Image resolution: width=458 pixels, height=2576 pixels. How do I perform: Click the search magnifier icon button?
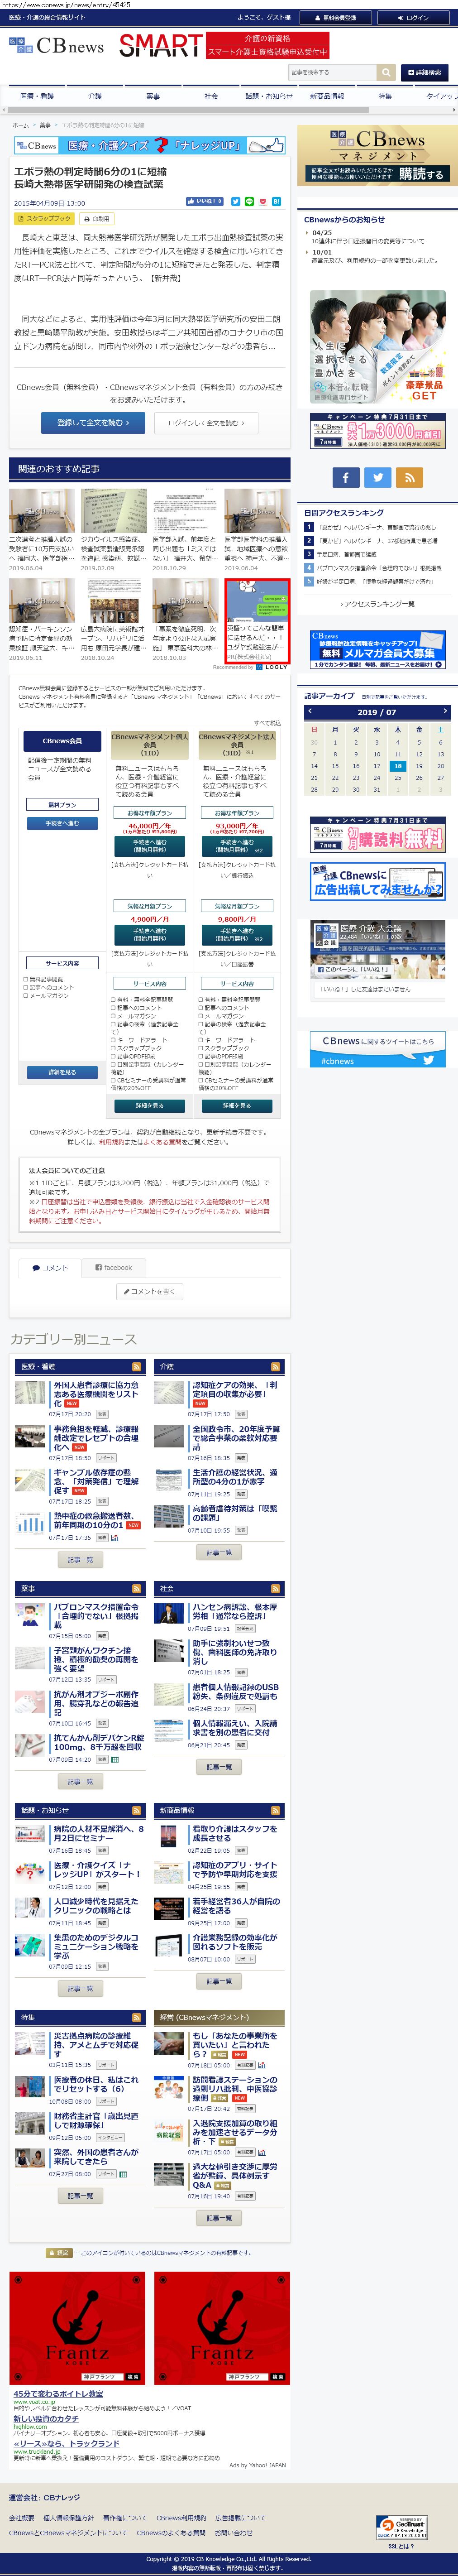(x=385, y=72)
